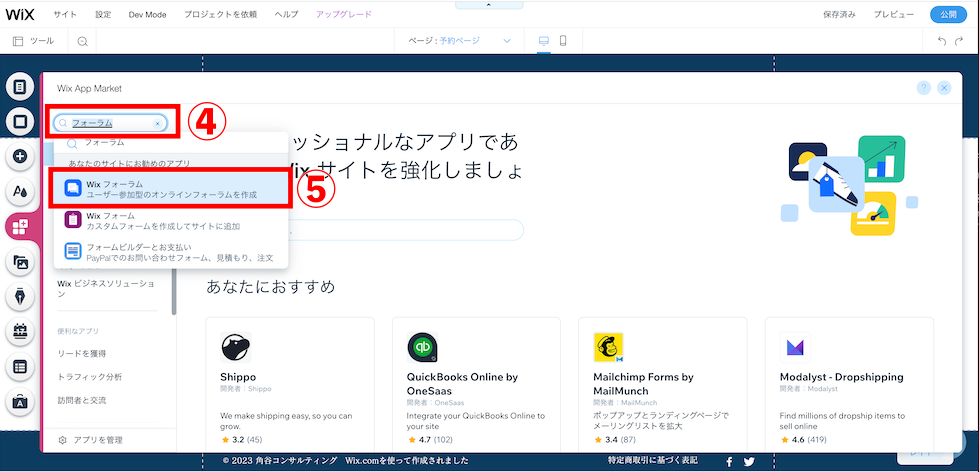This screenshot has height=472, width=979.
Task: Close the Wix App Market panel
Action: (x=944, y=88)
